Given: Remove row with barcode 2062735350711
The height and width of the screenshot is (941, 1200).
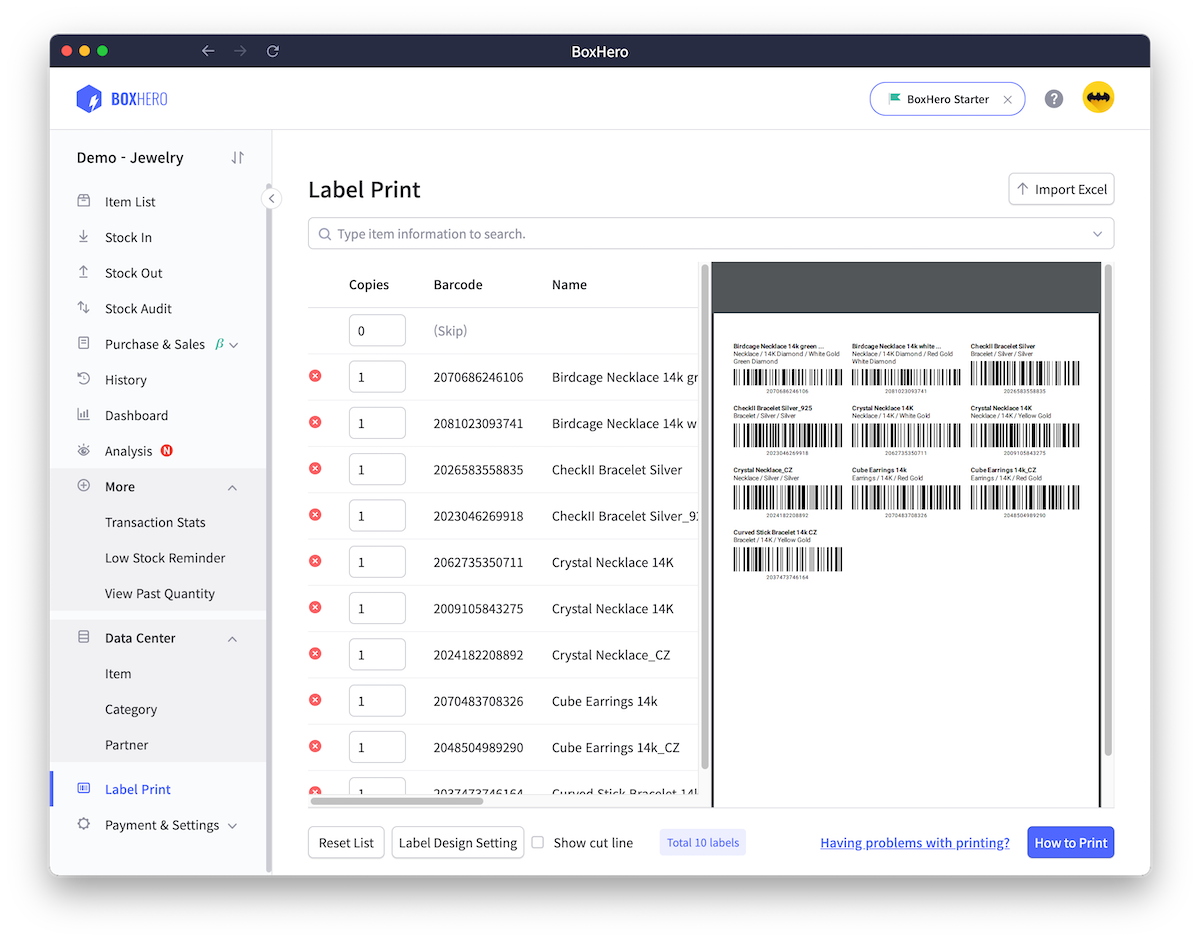Looking at the screenshot, I should [x=315, y=561].
